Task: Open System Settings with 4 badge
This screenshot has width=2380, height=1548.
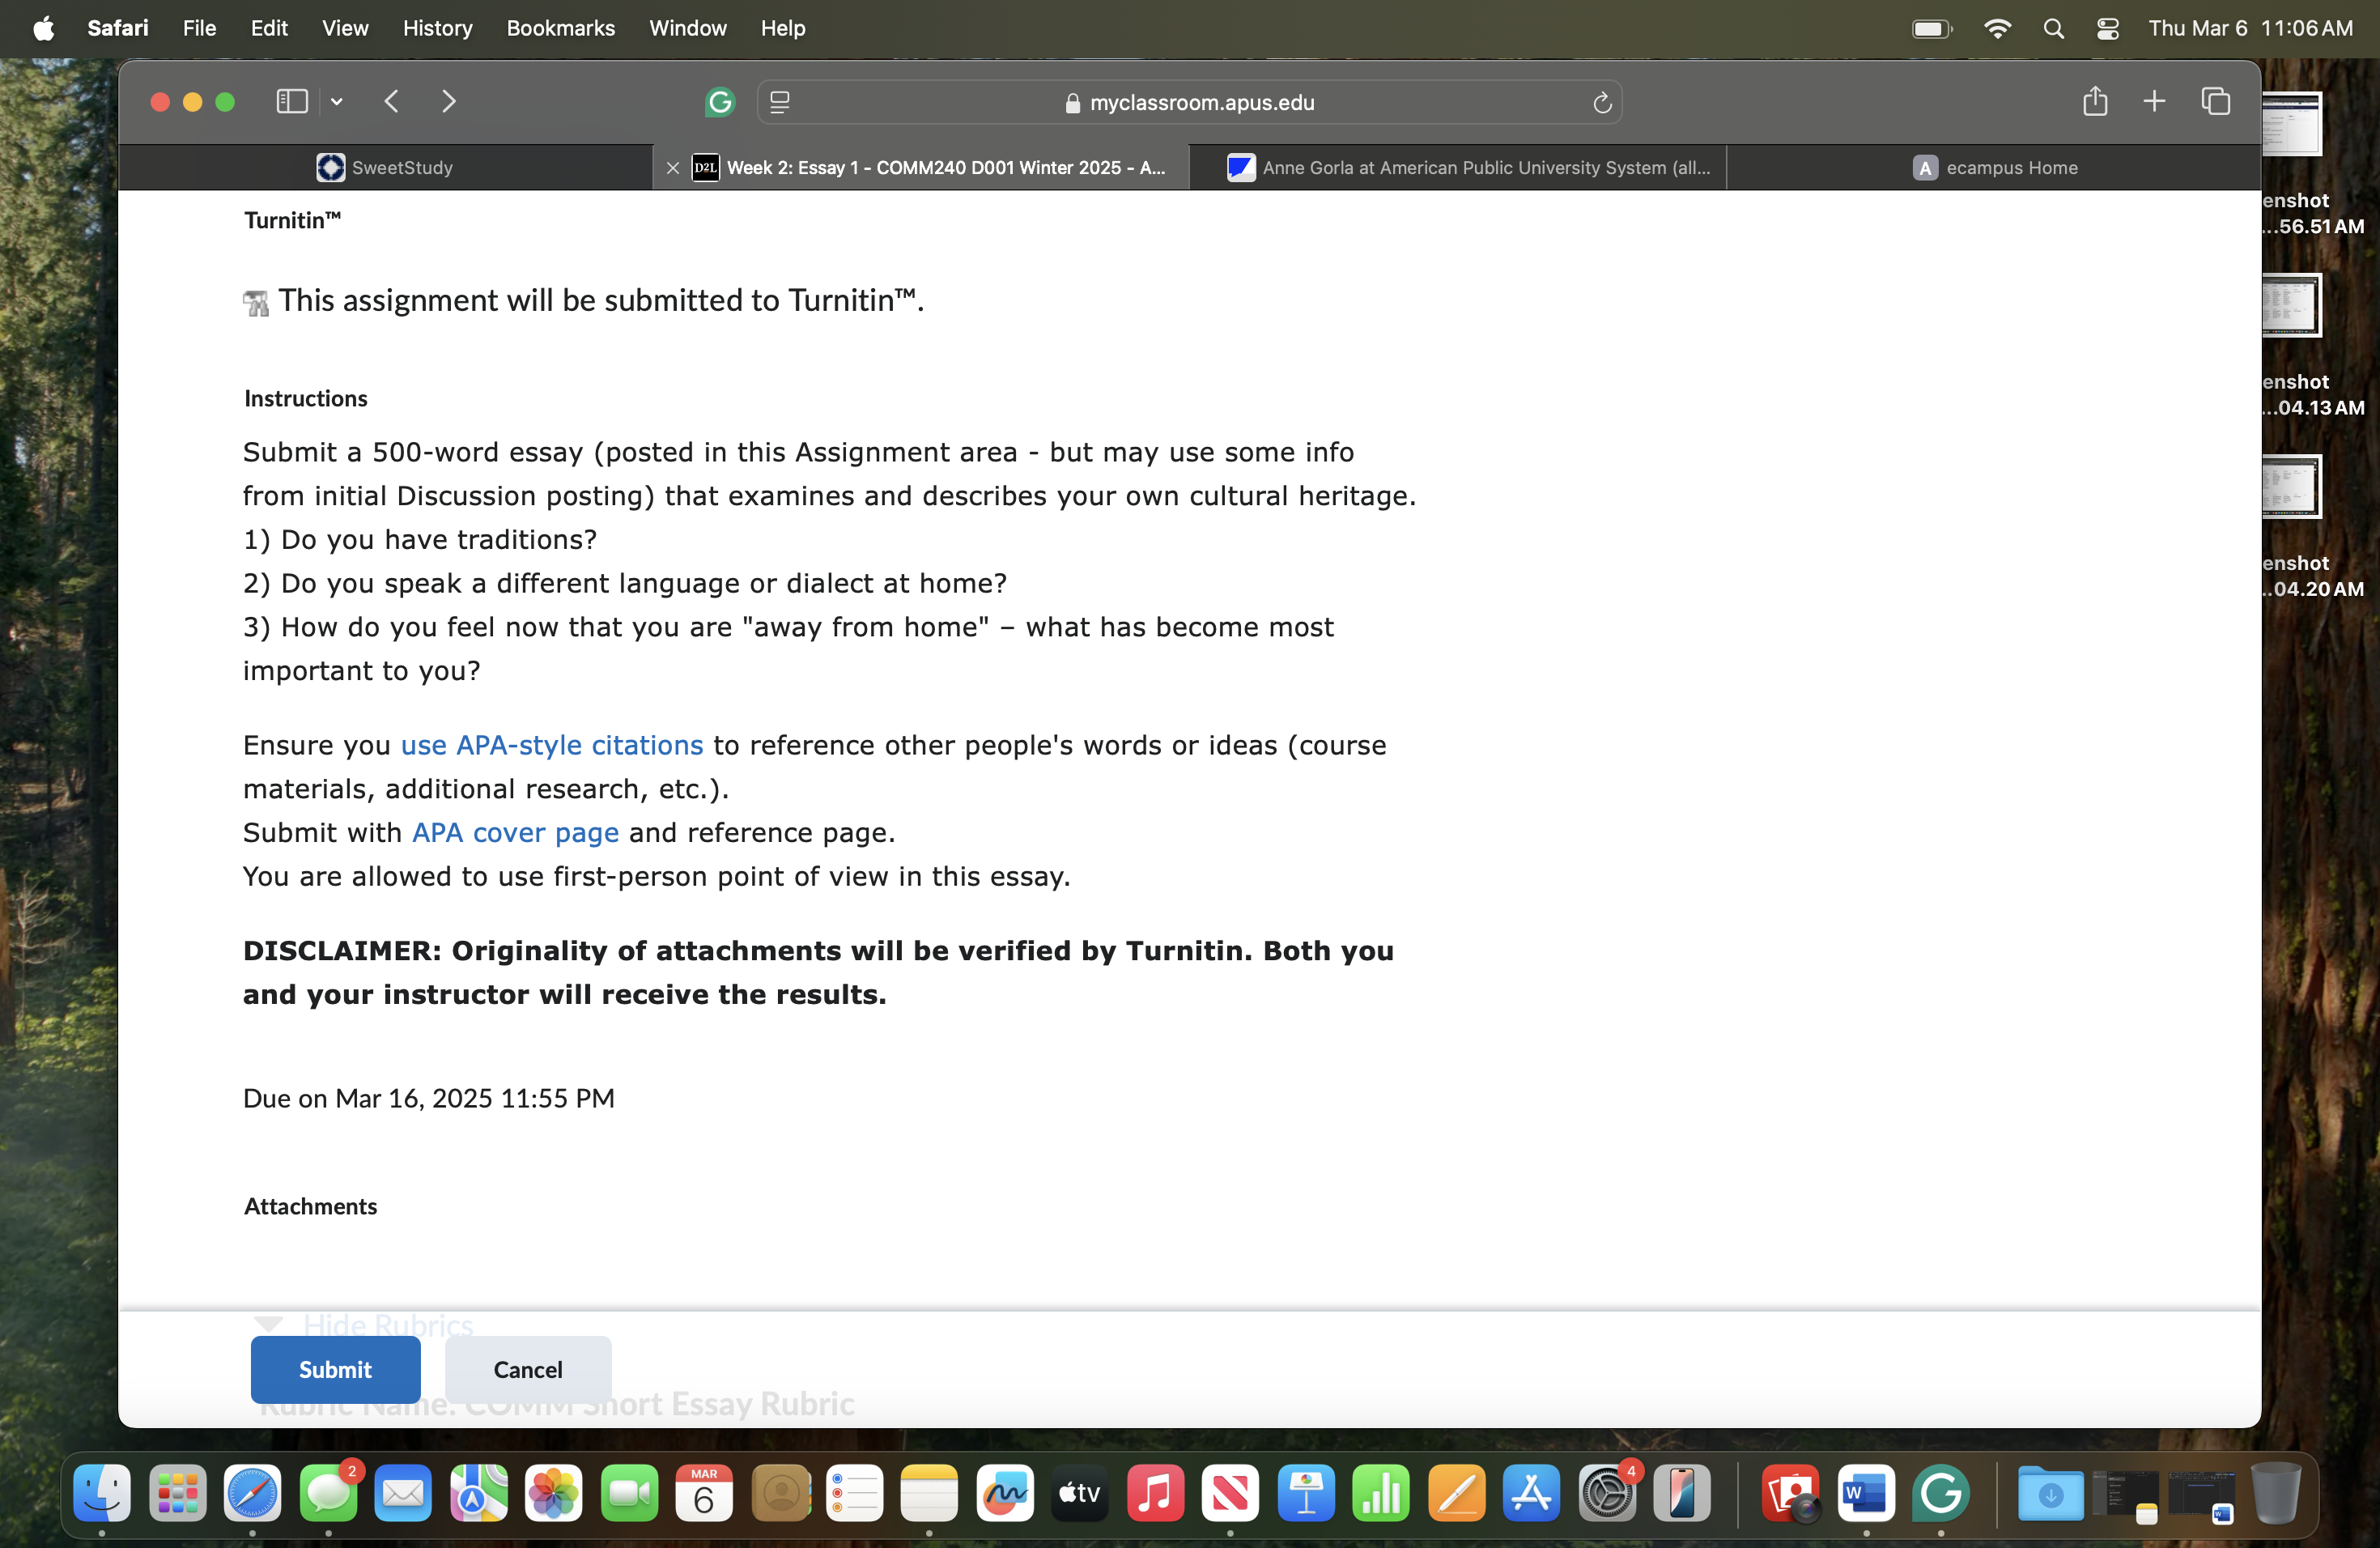Action: (x=1607, y=1494)
